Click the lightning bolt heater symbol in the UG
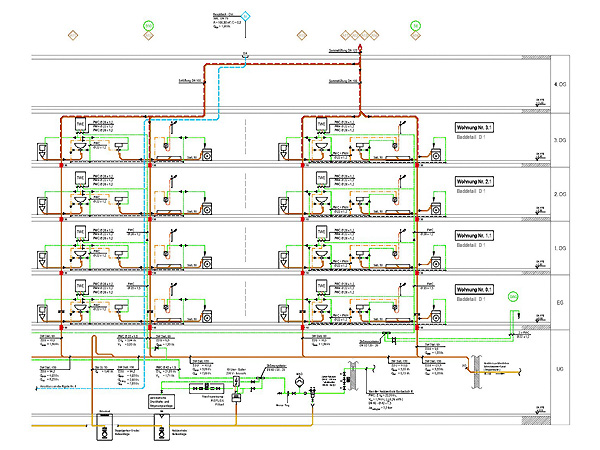 [236, 381]
